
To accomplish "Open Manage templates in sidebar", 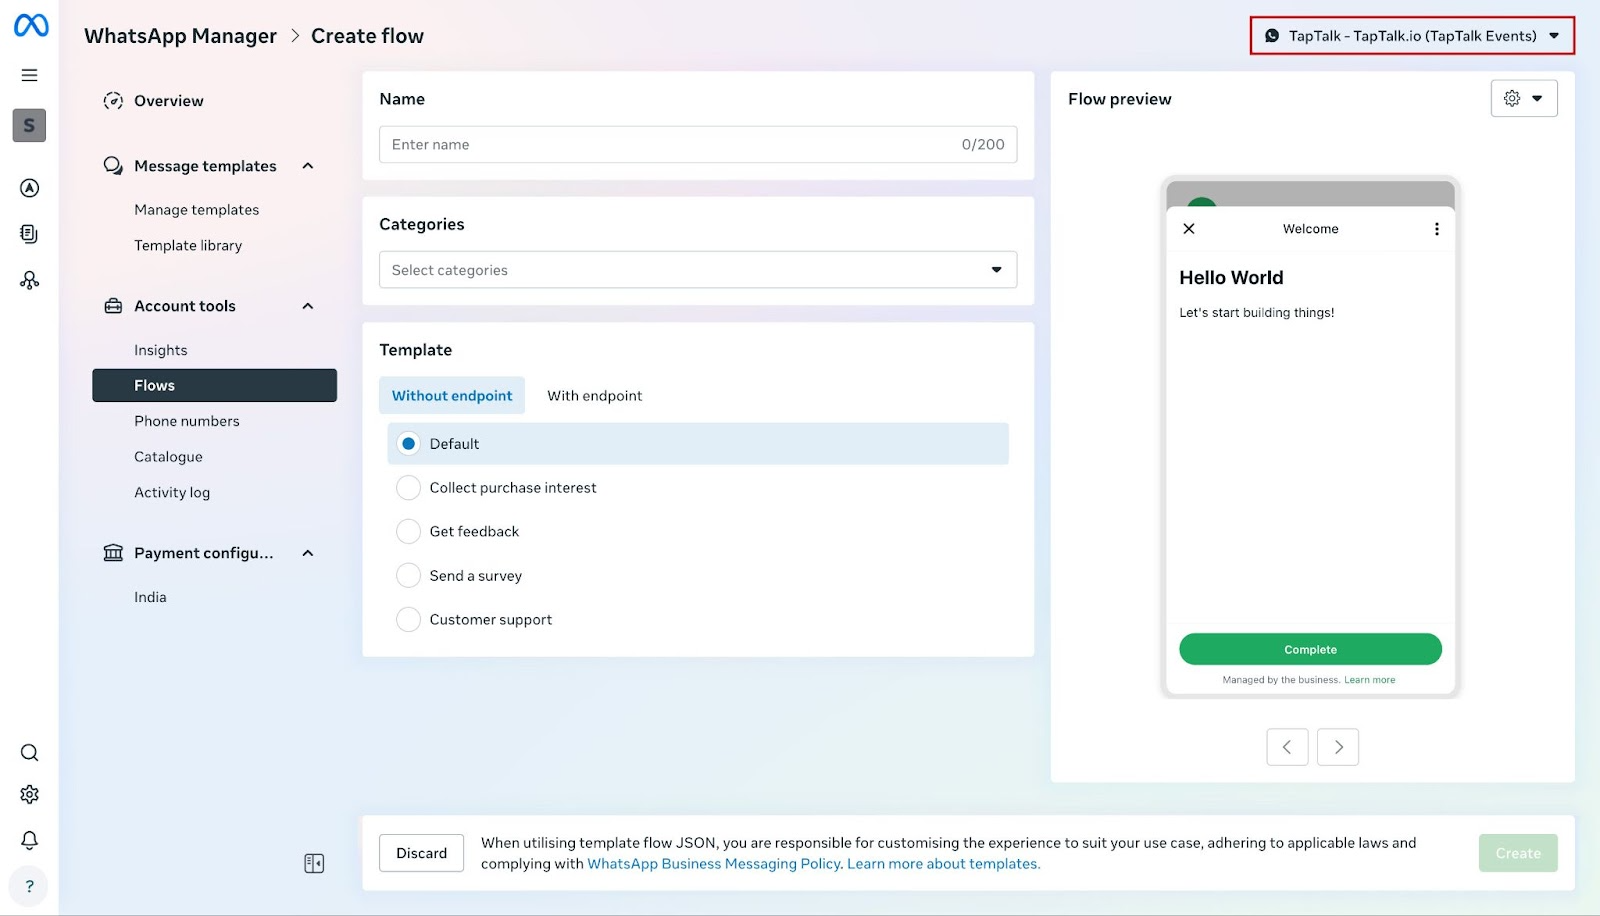I will [197, 210].
